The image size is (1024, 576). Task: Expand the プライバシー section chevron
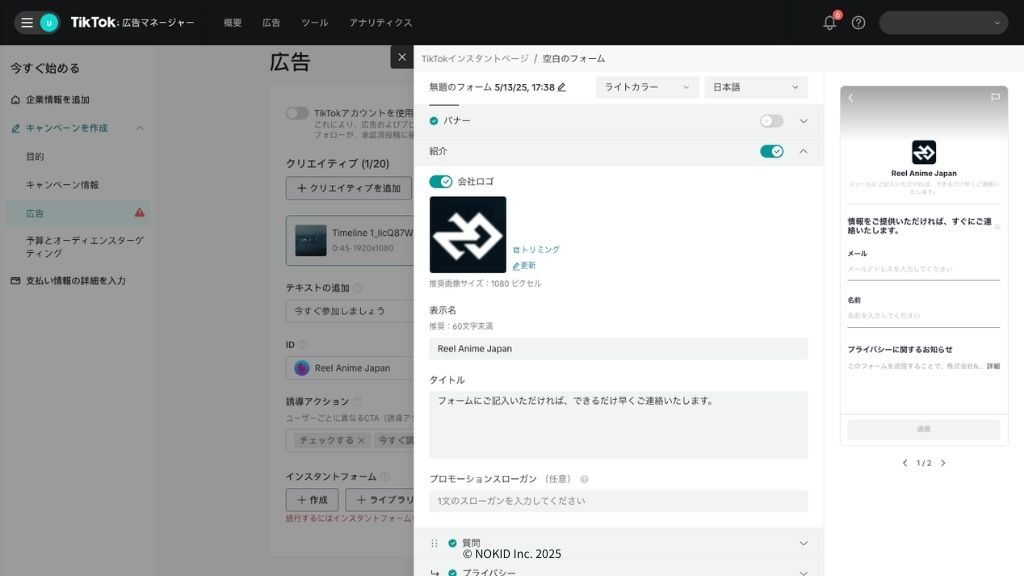click(x=803, y=572)
